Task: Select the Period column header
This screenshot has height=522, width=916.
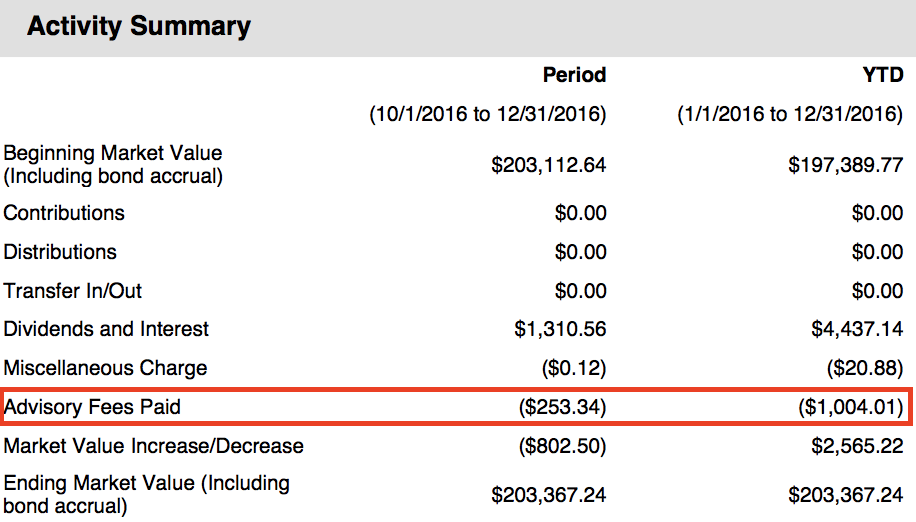Action: click(574, 75)
